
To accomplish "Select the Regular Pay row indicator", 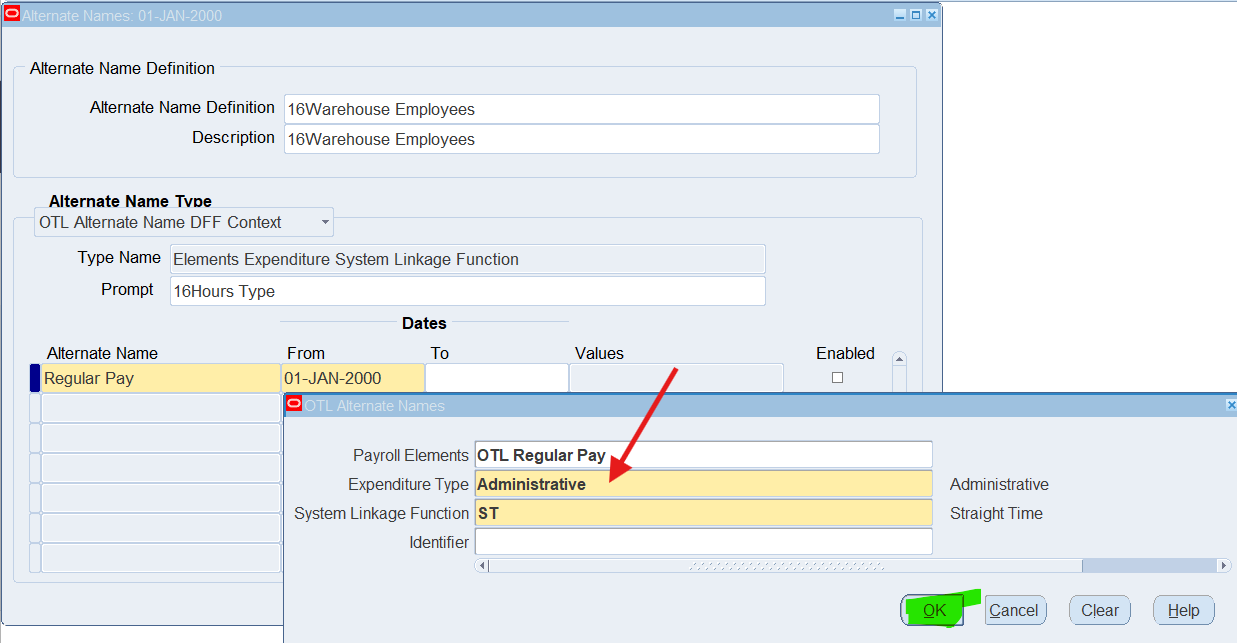I will pos(35,378).
